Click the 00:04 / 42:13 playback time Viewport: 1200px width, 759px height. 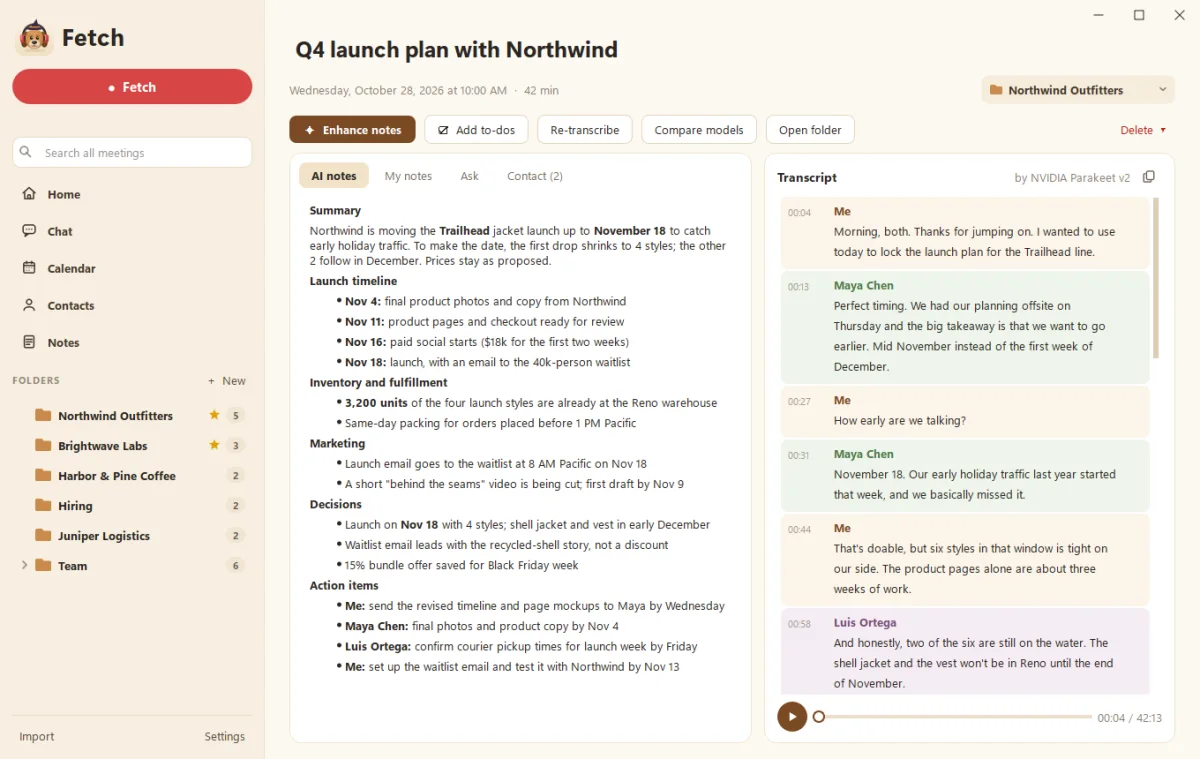[x=1130, y=718]
